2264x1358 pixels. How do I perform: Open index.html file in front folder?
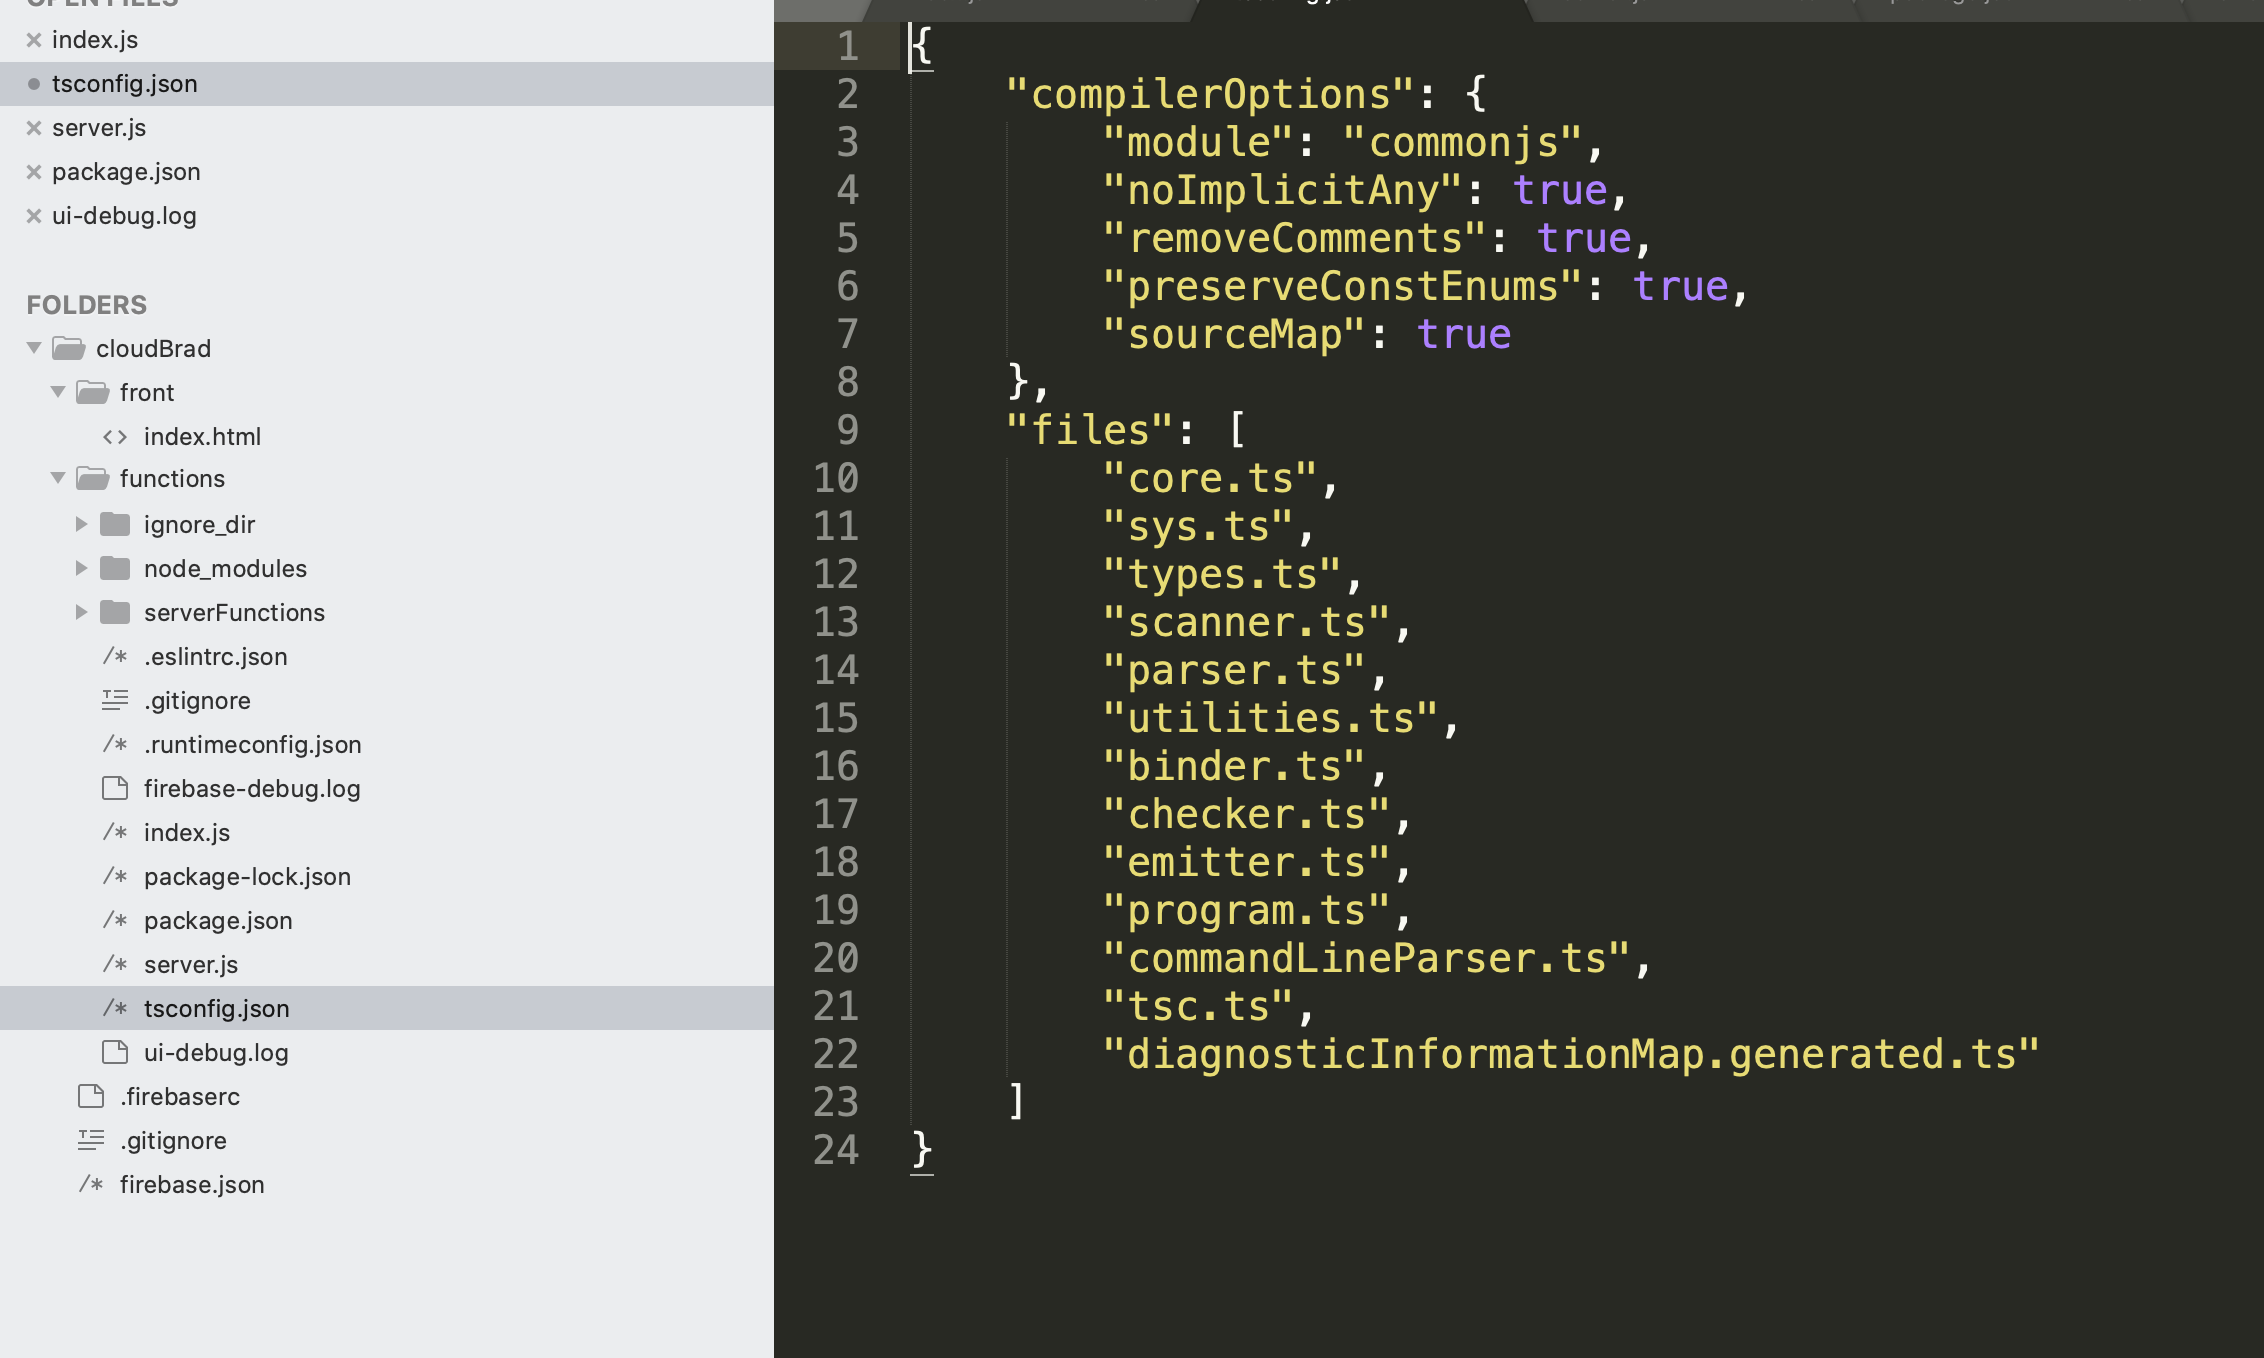tap(202, 437)
